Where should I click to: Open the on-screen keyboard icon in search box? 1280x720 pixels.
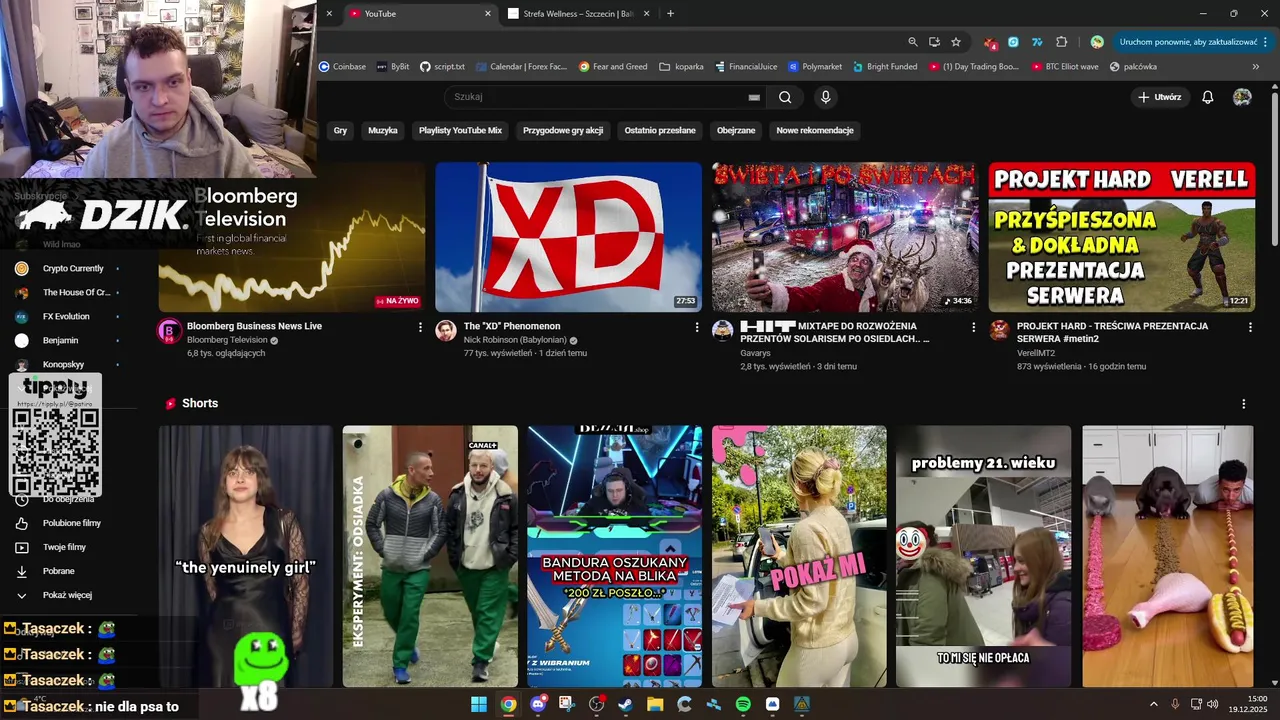(754, 97)
